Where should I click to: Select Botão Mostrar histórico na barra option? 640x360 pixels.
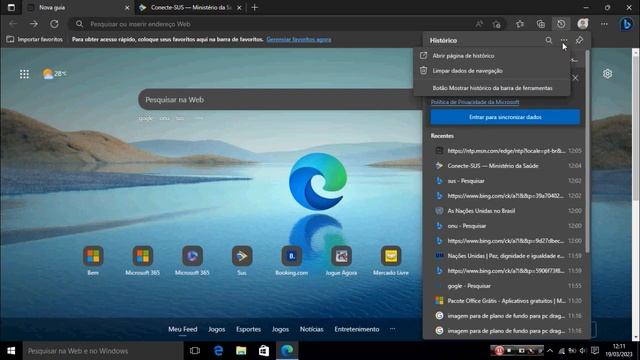(x=491, y=88)
